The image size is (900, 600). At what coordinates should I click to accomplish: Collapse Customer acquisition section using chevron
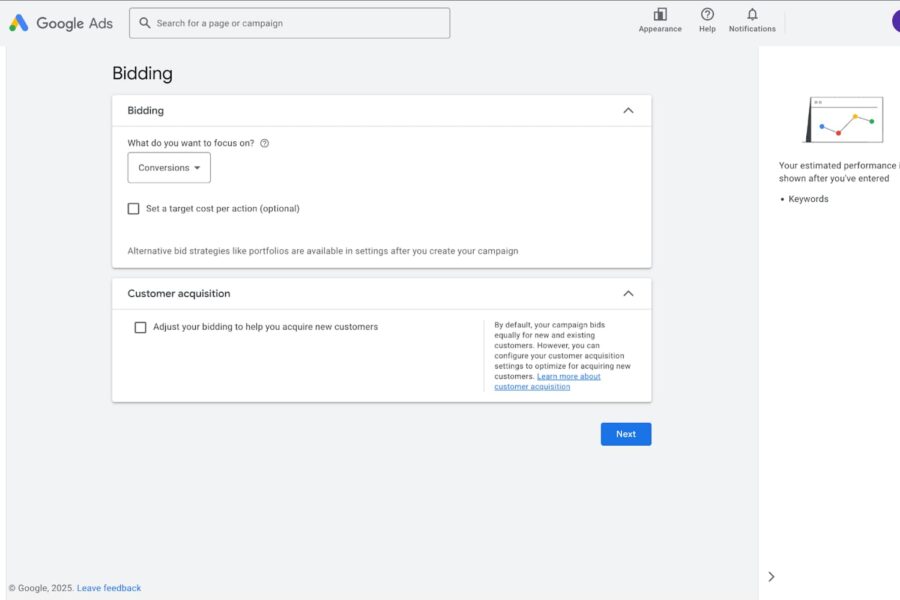pos(628,294)
